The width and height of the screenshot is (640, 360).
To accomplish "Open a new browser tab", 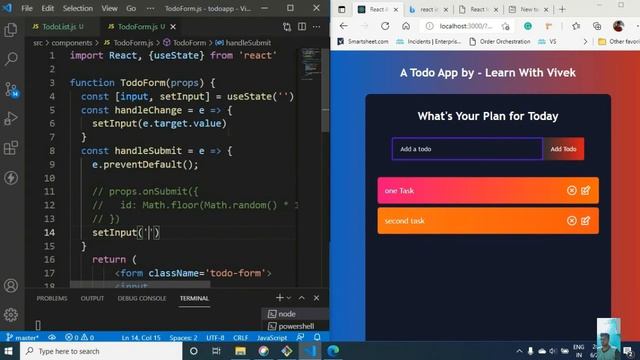I will coord(562,9).
